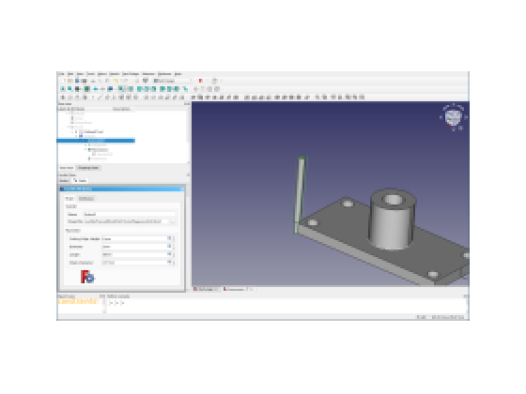Click the red stop macro icon in the toolbar

(201, 81)
